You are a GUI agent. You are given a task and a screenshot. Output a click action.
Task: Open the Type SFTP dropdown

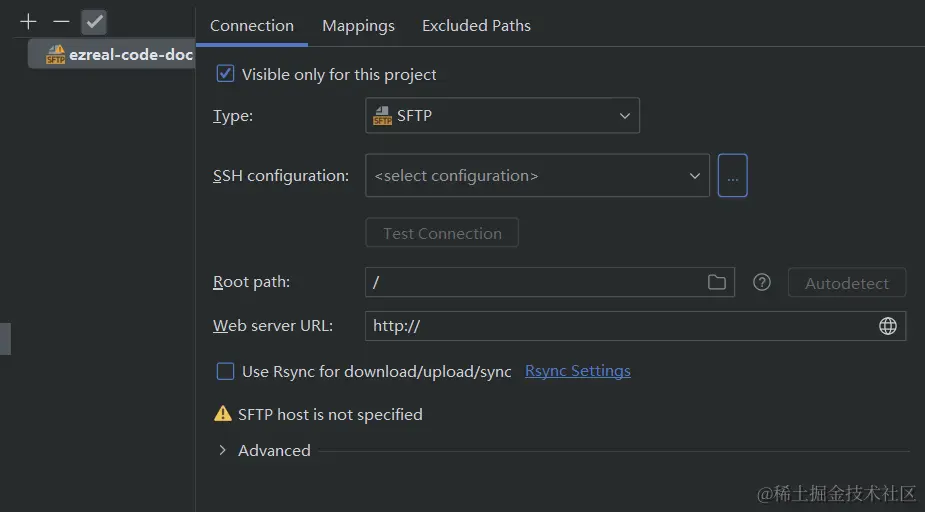[x=502, y=116]
